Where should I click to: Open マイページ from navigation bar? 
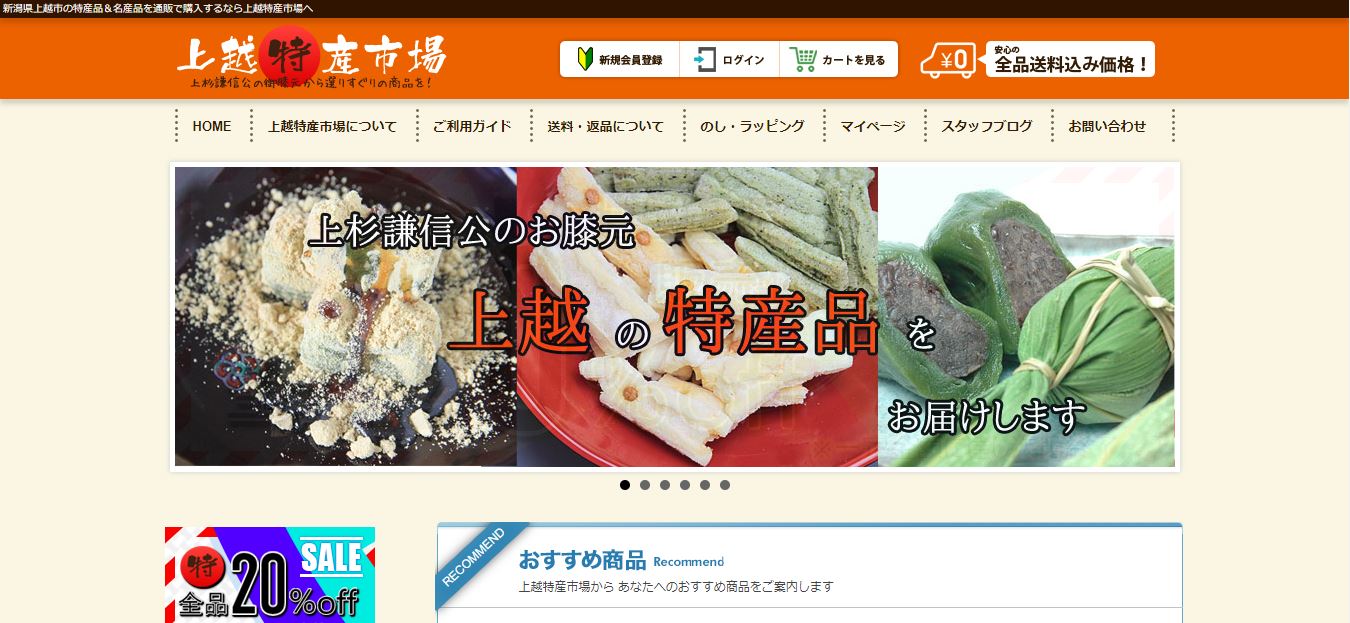coord(873,126)
